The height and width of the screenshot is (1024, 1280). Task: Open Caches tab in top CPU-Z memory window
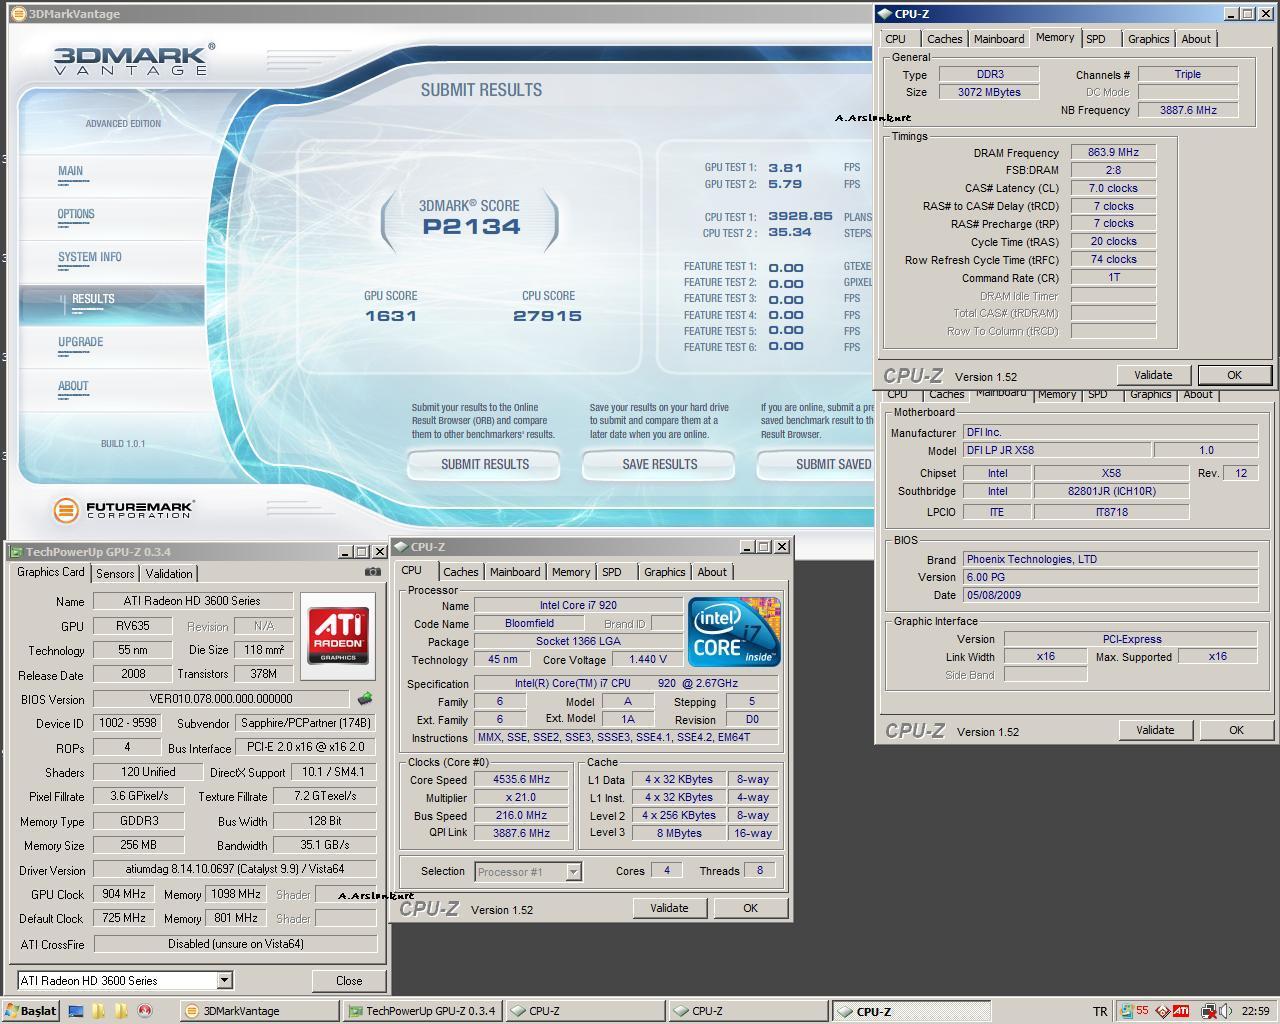[945, 39]
